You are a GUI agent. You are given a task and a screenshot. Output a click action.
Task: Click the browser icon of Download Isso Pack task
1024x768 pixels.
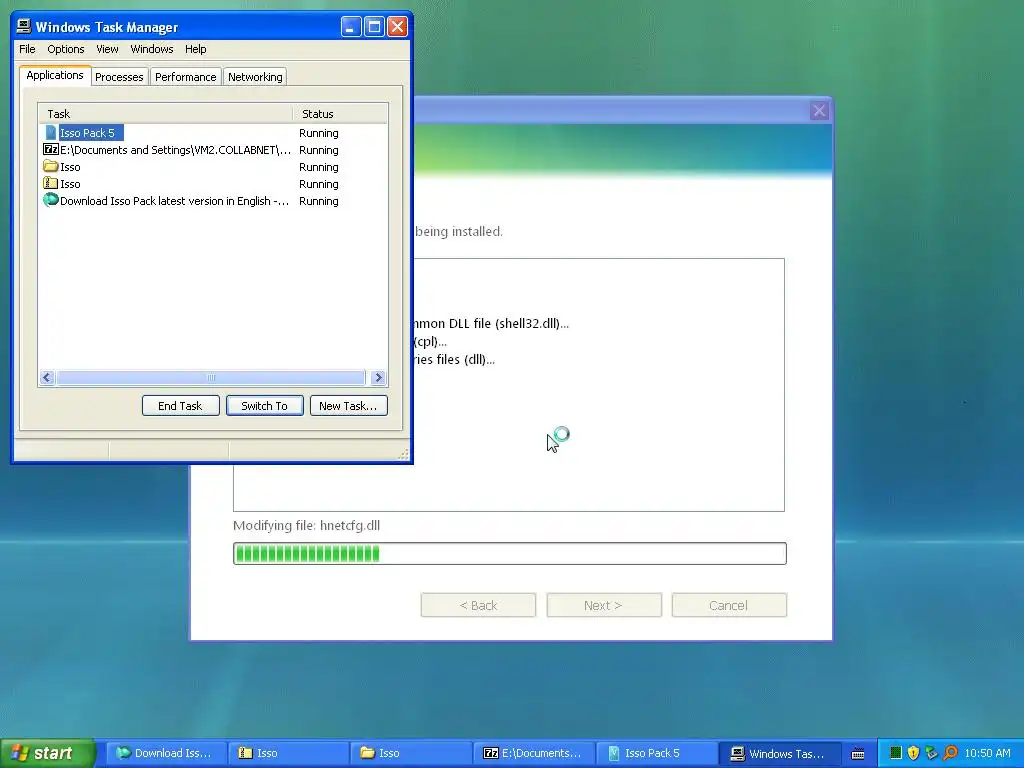[50, 200]
